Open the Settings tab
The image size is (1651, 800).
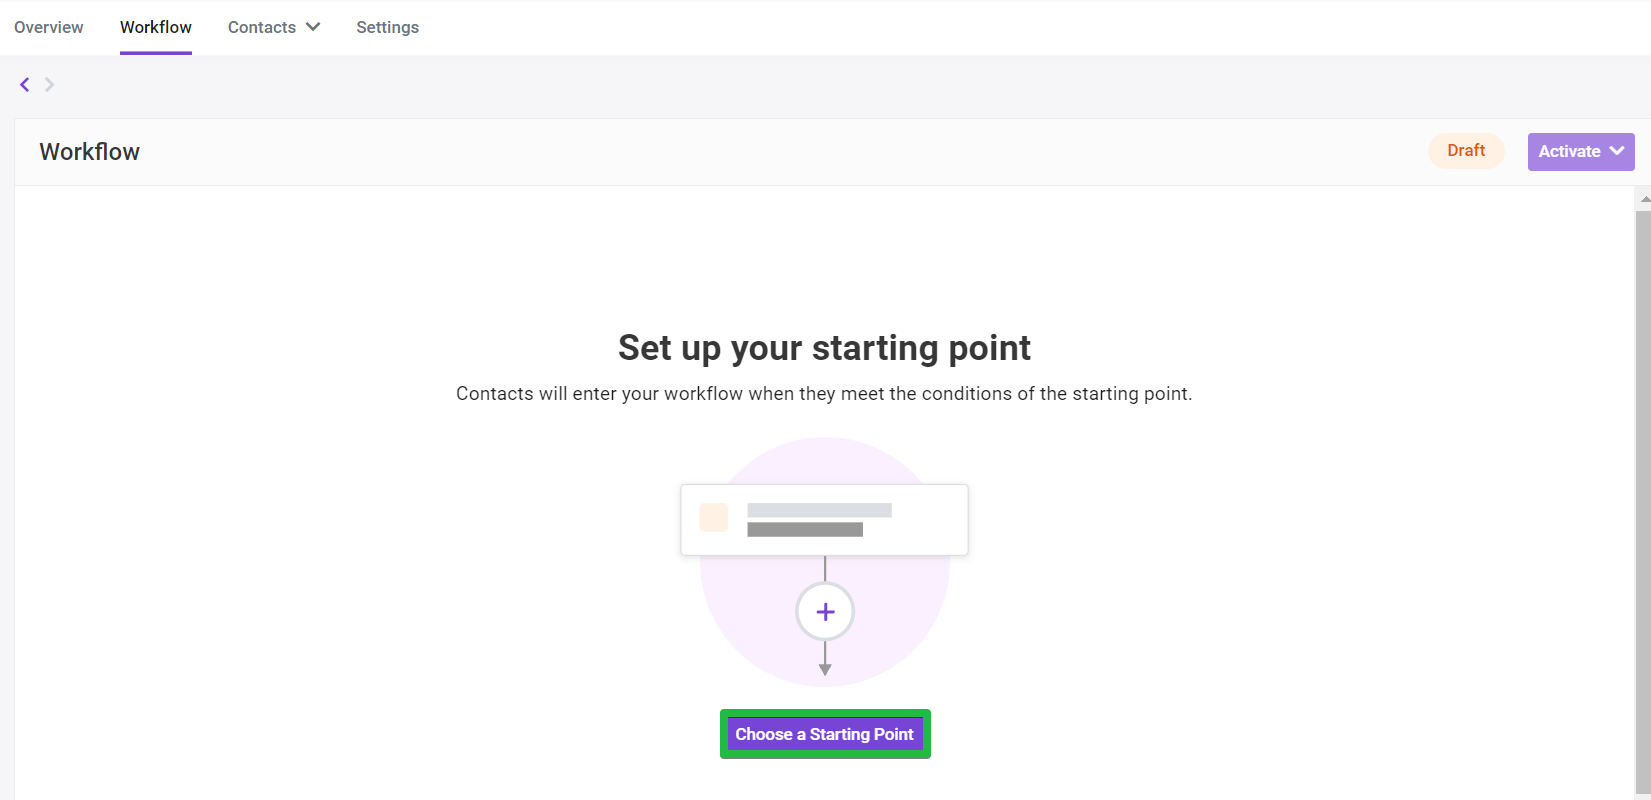coord(387,27)
